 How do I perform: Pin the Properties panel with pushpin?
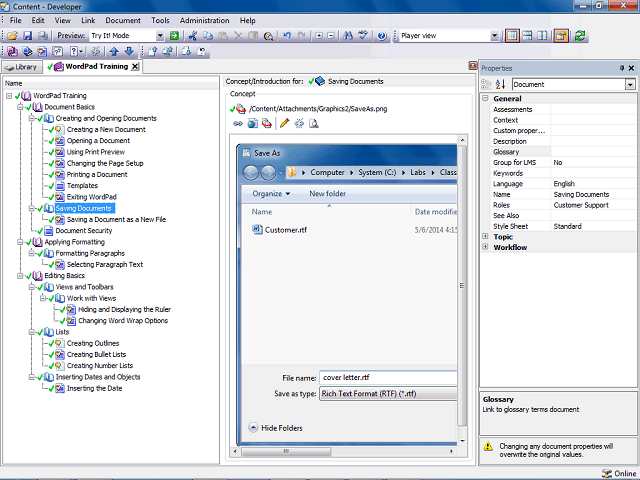[x=622, y=68]
